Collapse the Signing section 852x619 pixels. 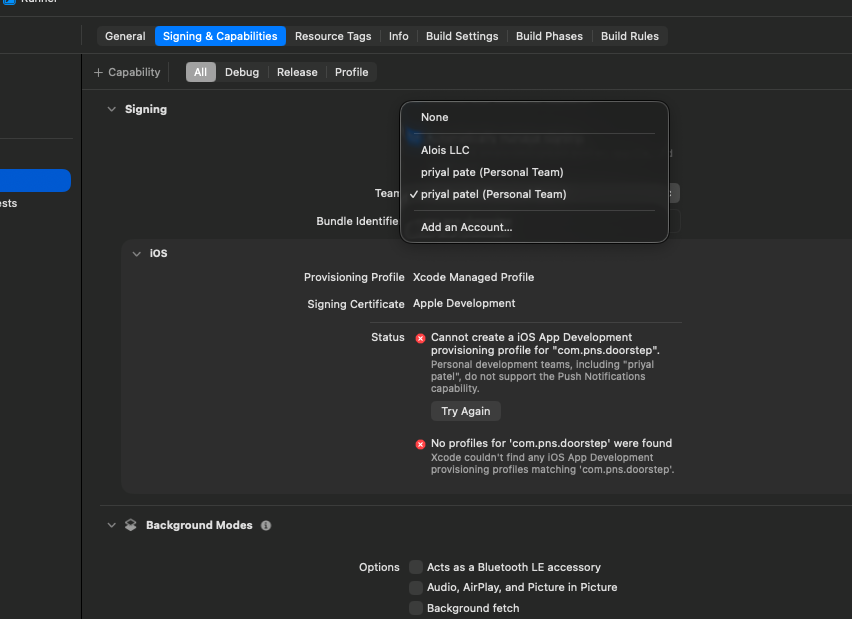tap(111, 109)
